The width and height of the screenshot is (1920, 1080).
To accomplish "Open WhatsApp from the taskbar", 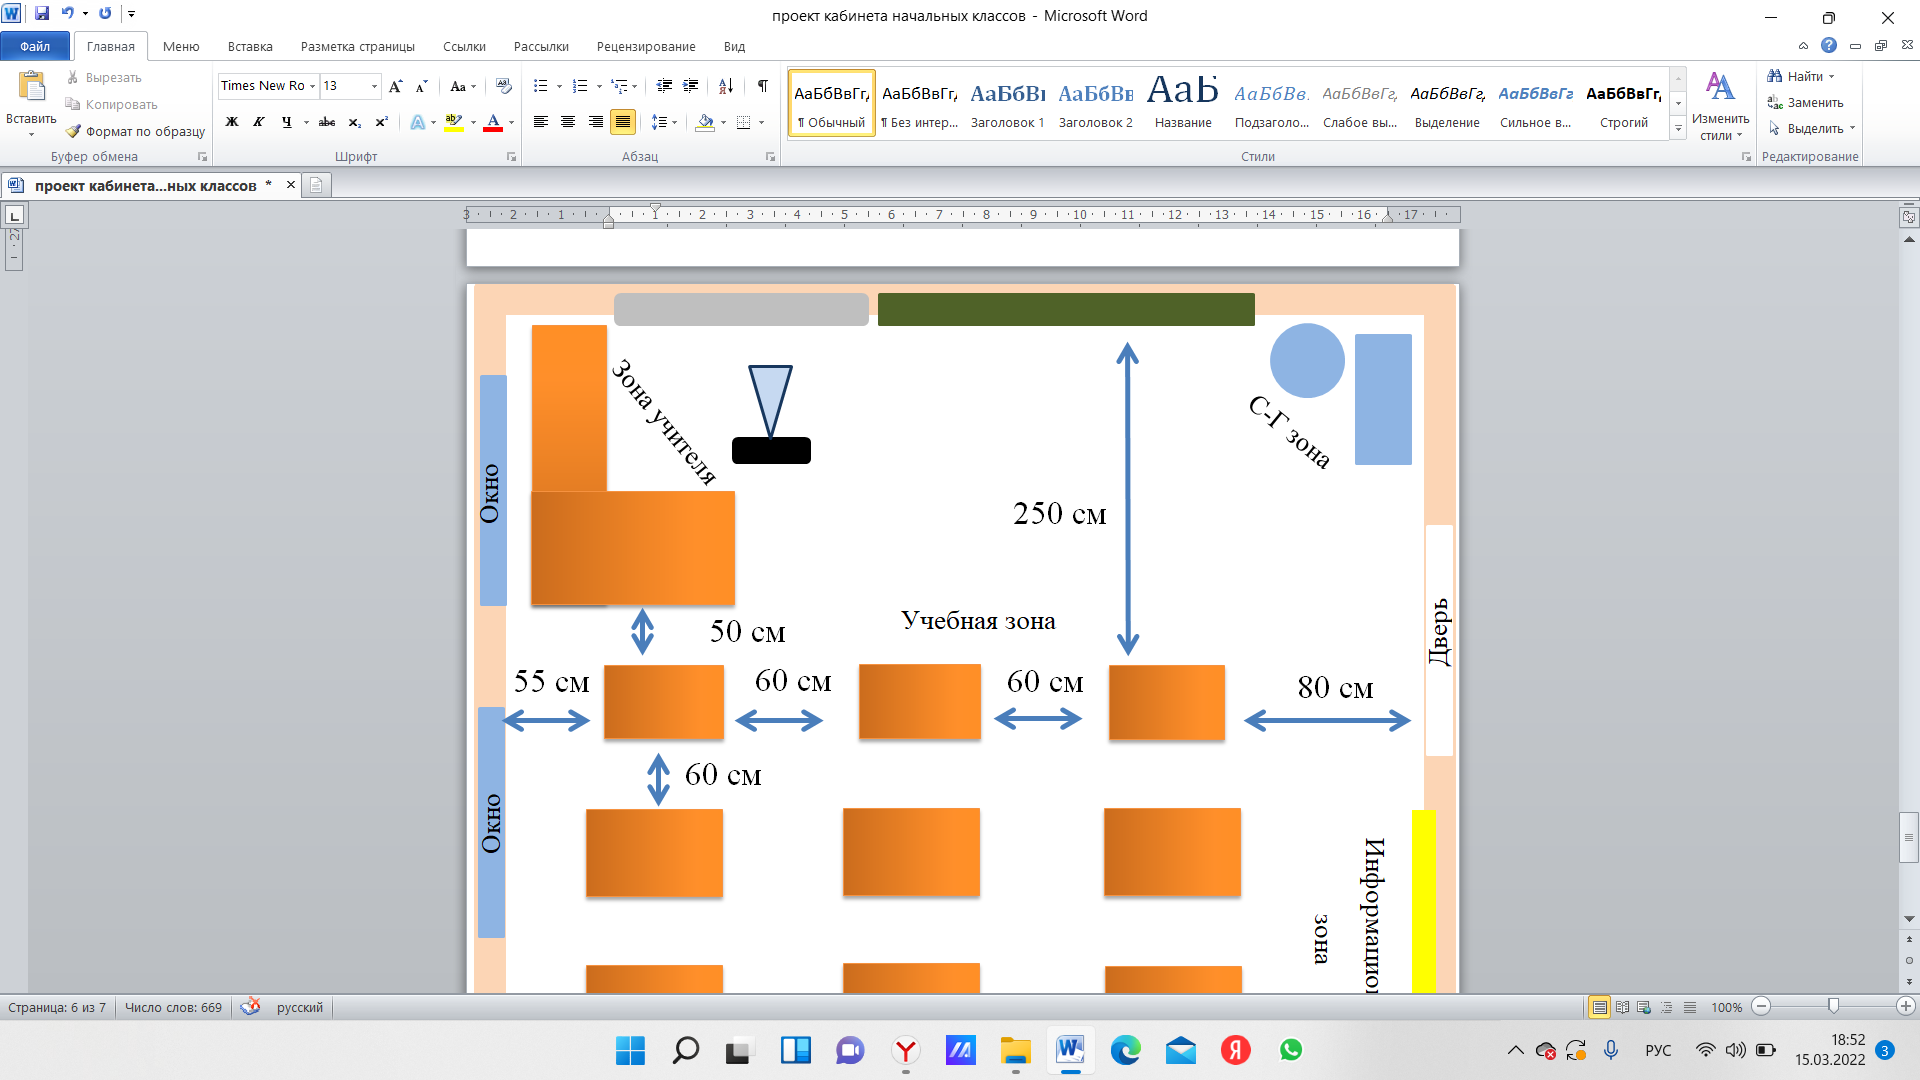I will pyautogui.click(x=1291, y=1050).
